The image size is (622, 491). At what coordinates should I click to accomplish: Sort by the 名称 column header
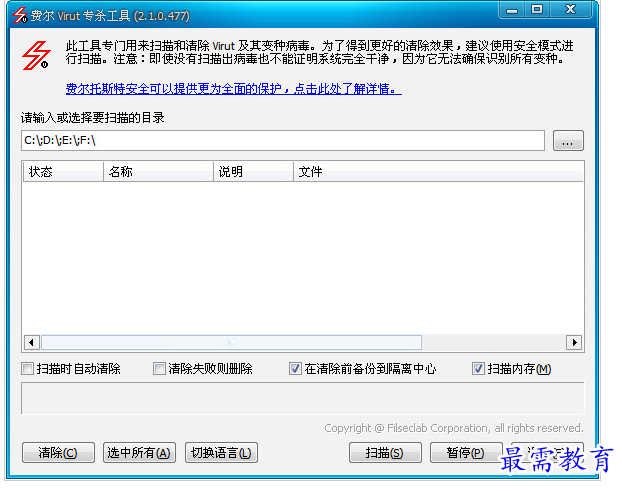pyautogui.click(x=158, y=172)
